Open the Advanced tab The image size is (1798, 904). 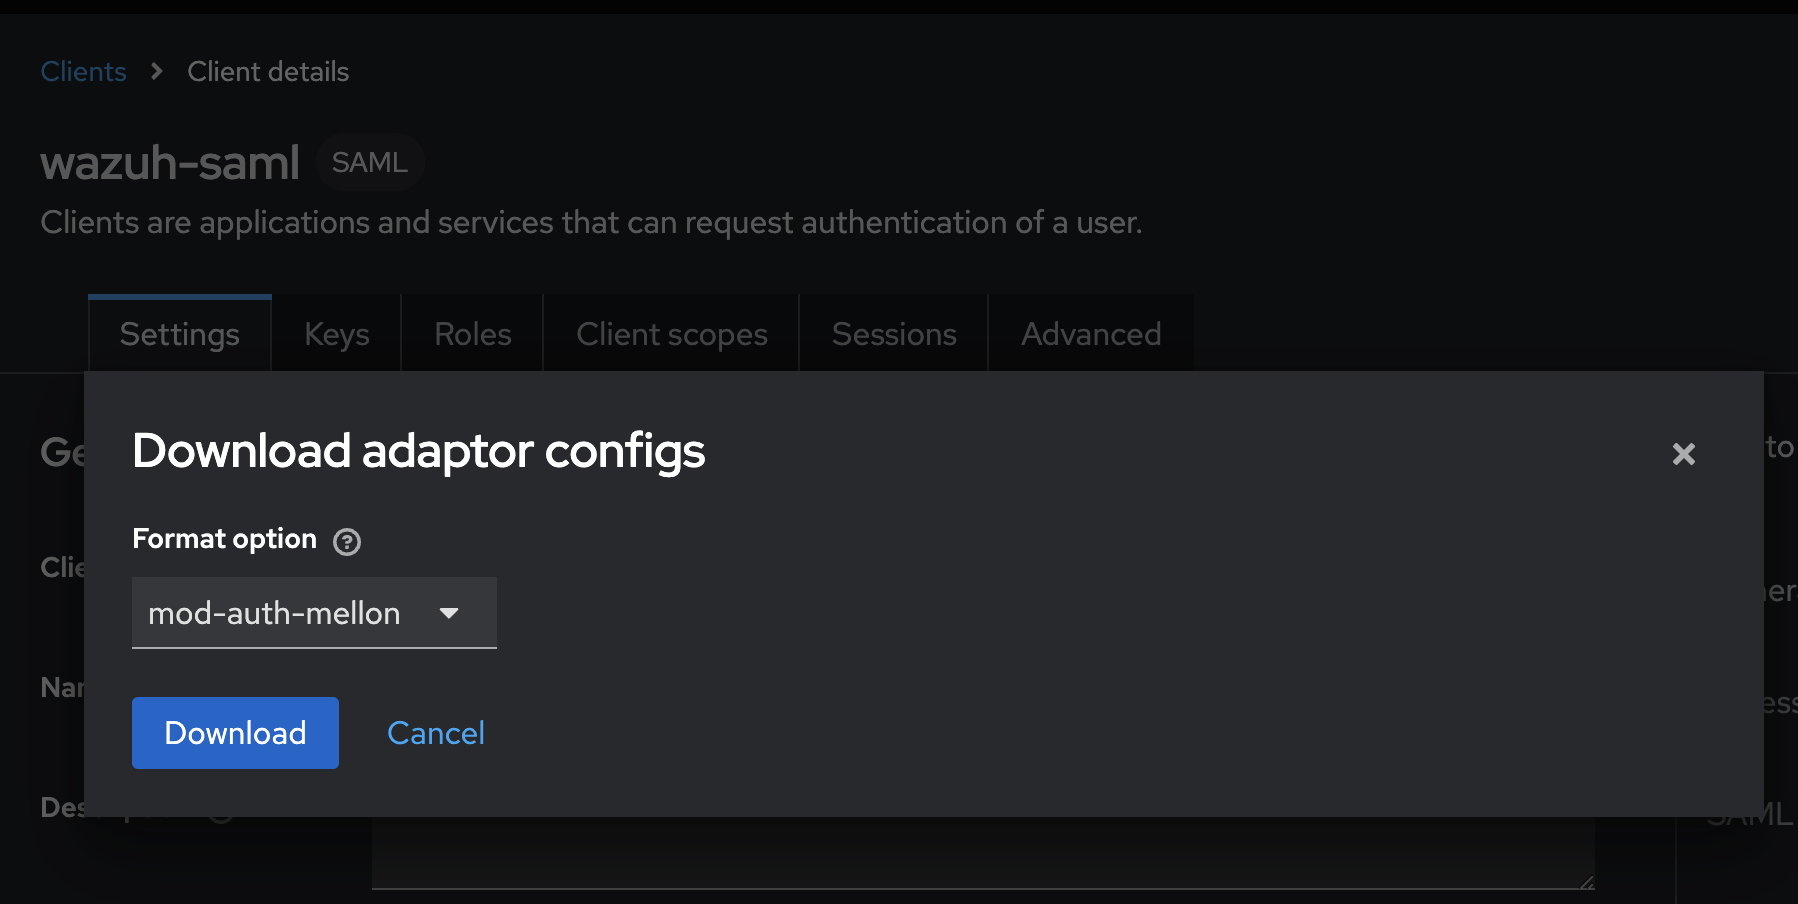point(1090,333)
